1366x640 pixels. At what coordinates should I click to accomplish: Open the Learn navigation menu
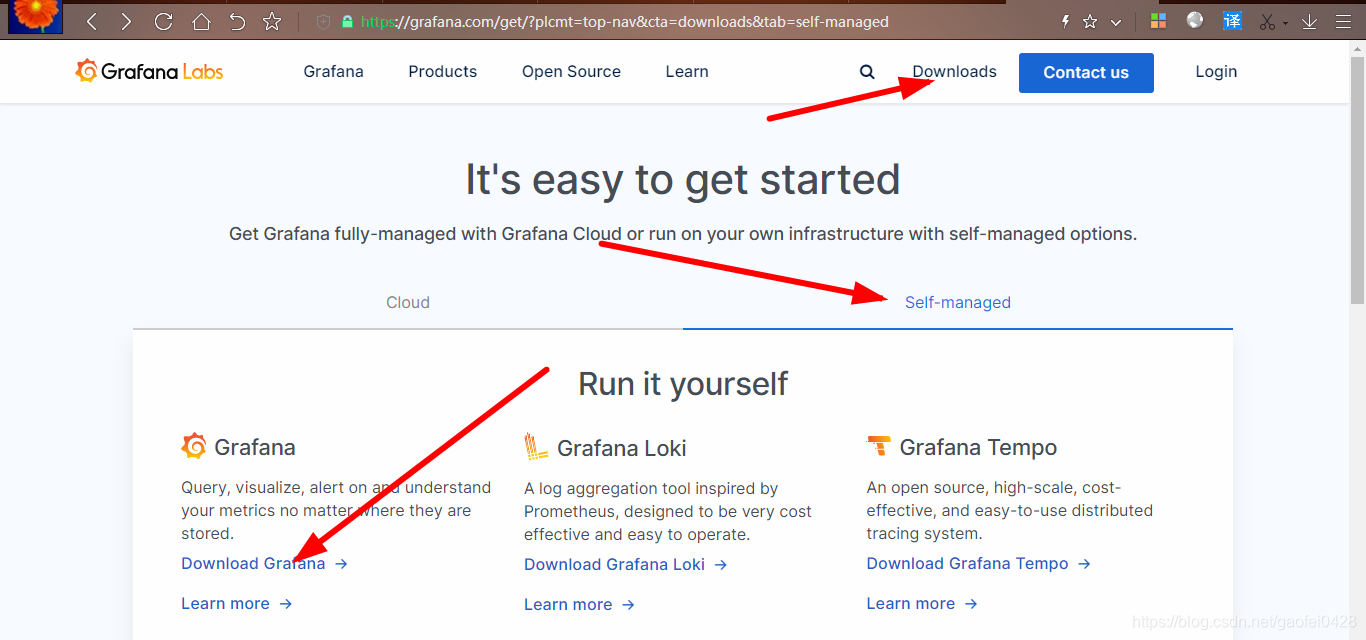coord(687,72)
